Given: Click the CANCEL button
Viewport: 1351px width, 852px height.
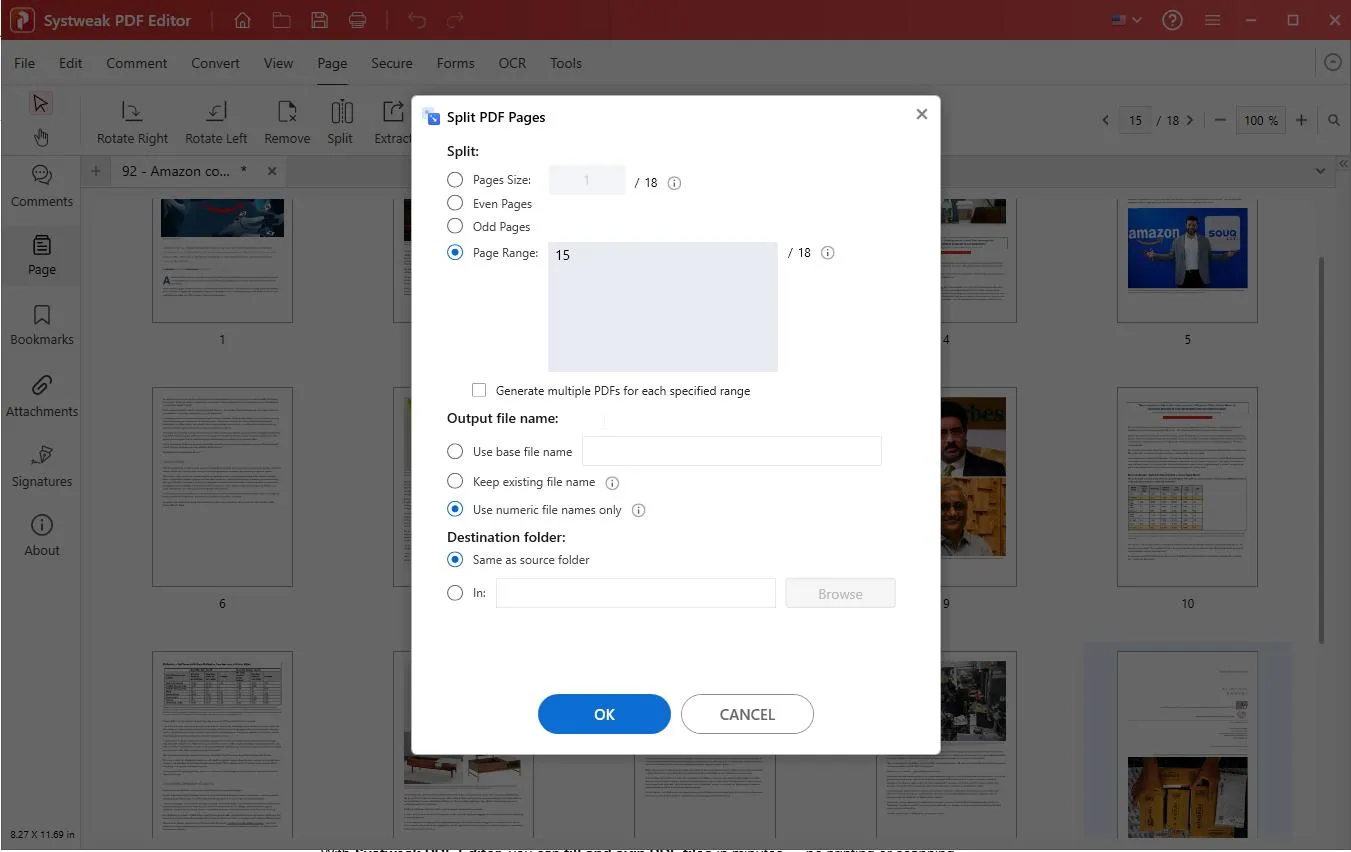Looking at the screenshot, I should pos(747,714).
